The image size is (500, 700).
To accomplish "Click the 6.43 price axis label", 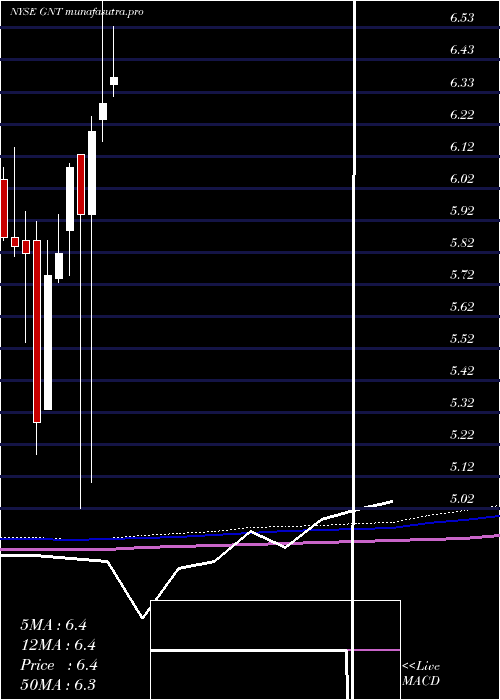I will pyautogui.click(x=462, y=50).
